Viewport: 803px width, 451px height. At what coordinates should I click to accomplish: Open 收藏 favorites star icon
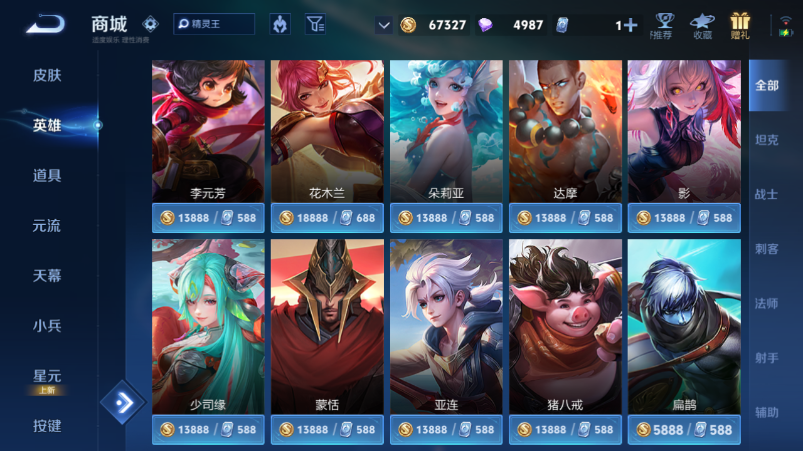[702, 26]
